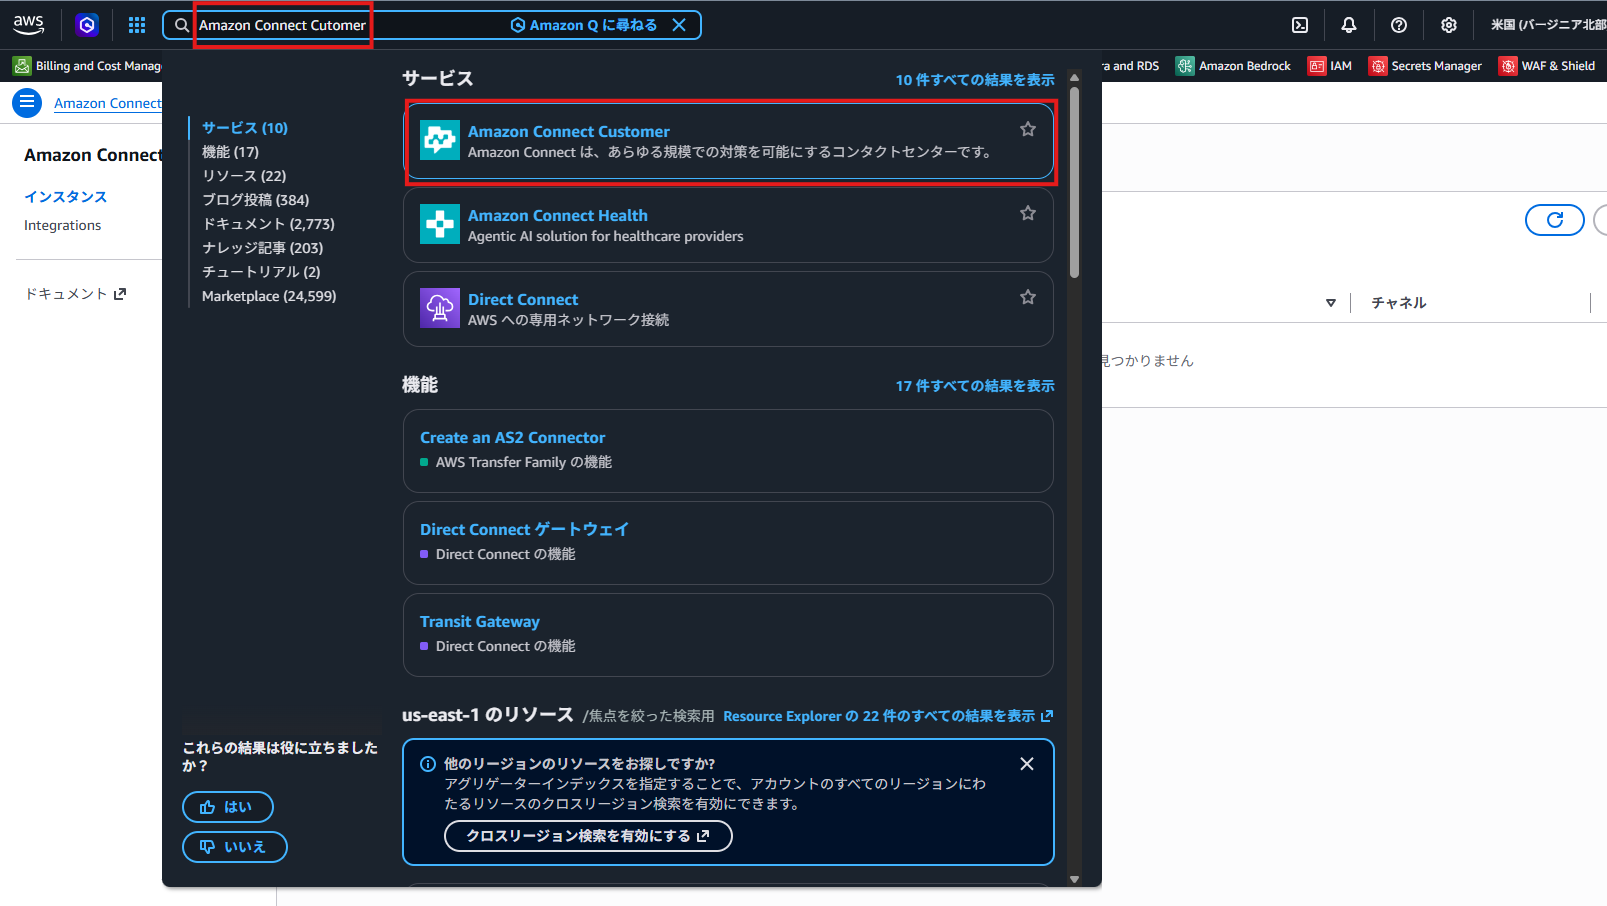Click the search results scrollbar
Image resolution: width=1607 pixels, height=906 pixels.
pyautogui.click(x=1075, y=182)
